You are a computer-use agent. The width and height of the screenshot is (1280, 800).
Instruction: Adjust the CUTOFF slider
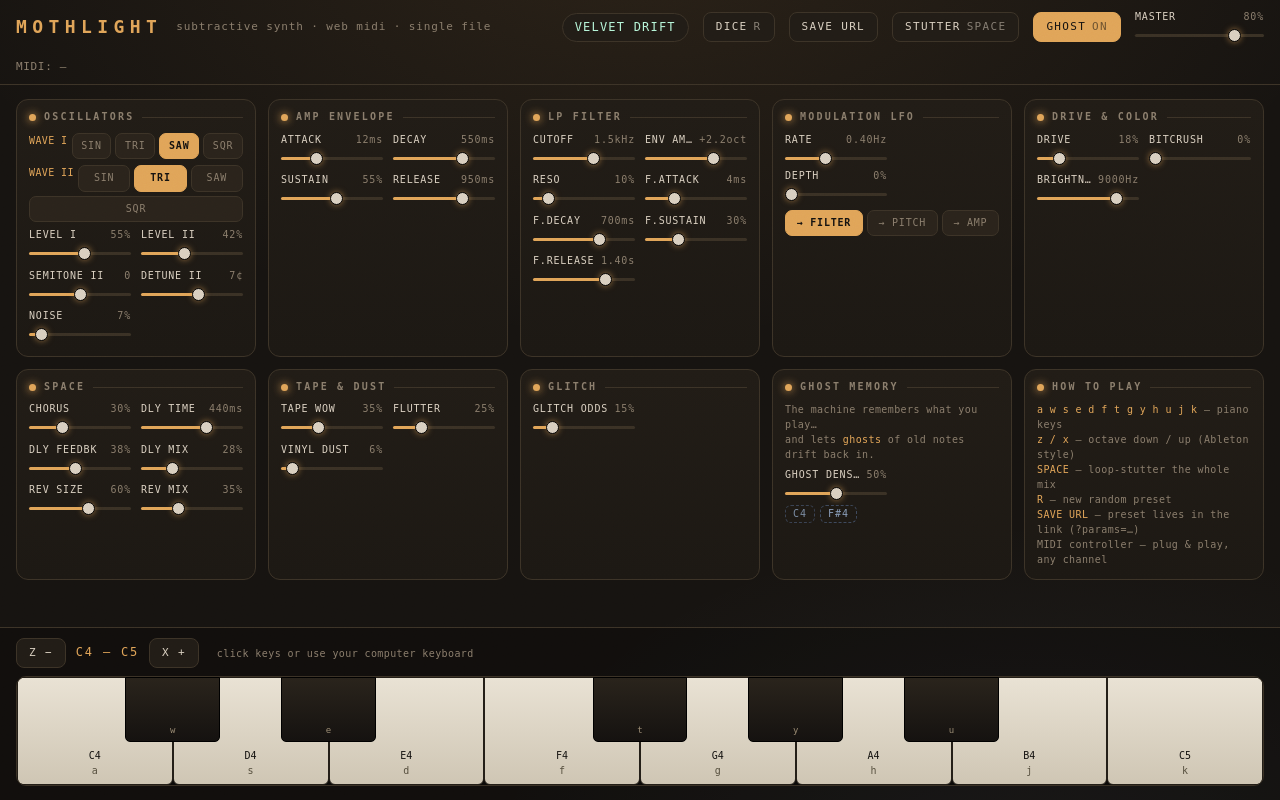pyautogui.click(x=584, y=158)
